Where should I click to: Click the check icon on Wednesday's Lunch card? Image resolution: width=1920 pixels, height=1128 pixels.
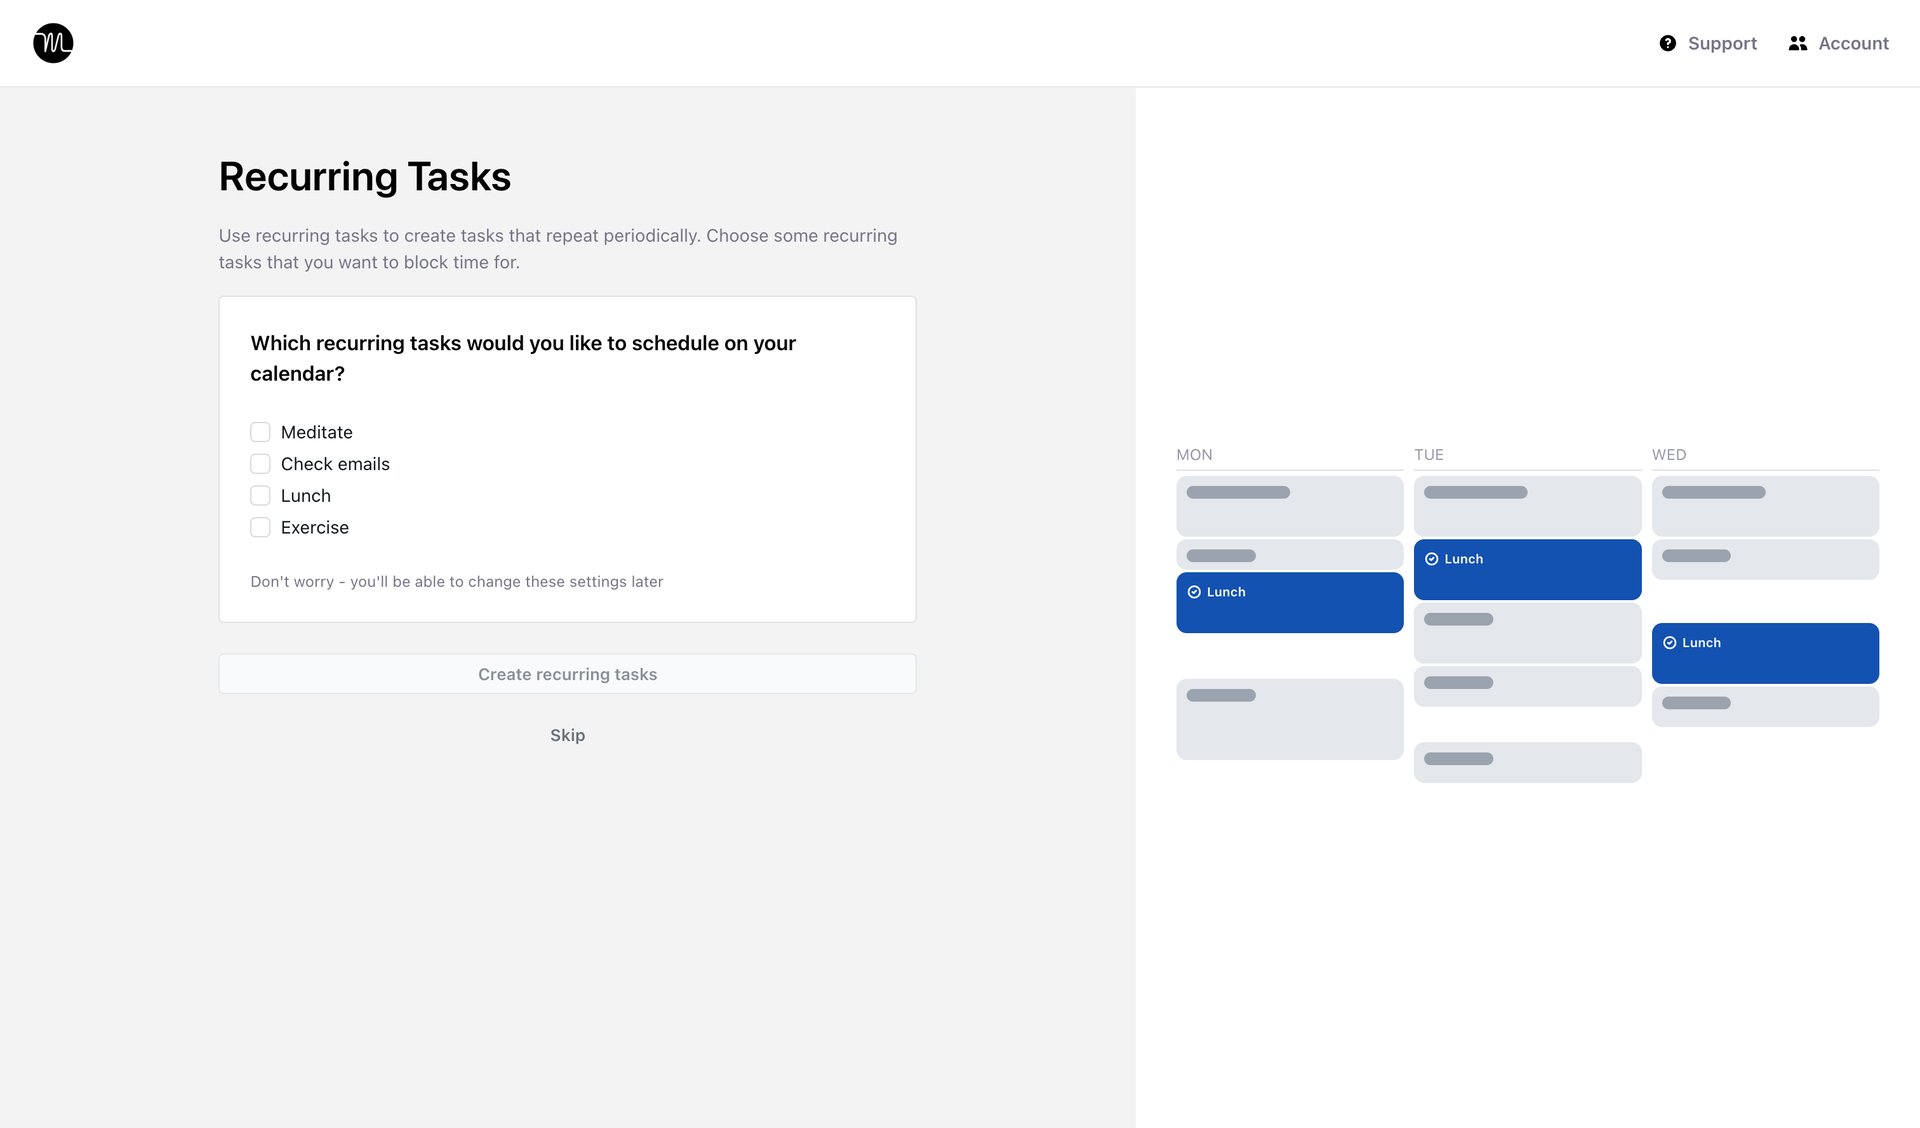point(1669,642)
